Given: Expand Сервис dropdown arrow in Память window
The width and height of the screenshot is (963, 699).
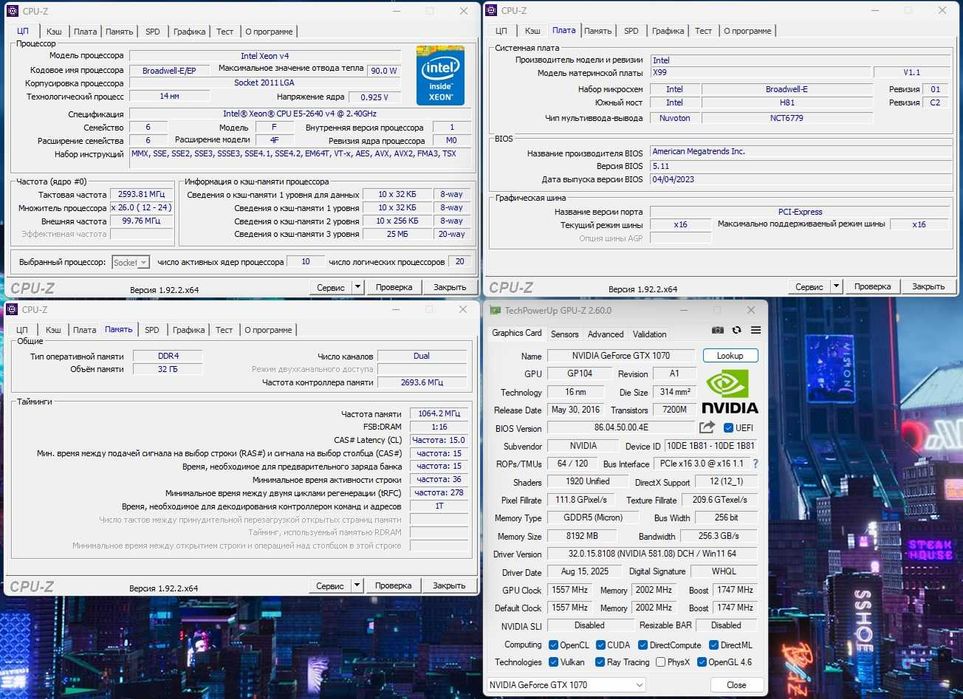Looking at the screenshot, I should pyautogui.click(x=357, y=585).
